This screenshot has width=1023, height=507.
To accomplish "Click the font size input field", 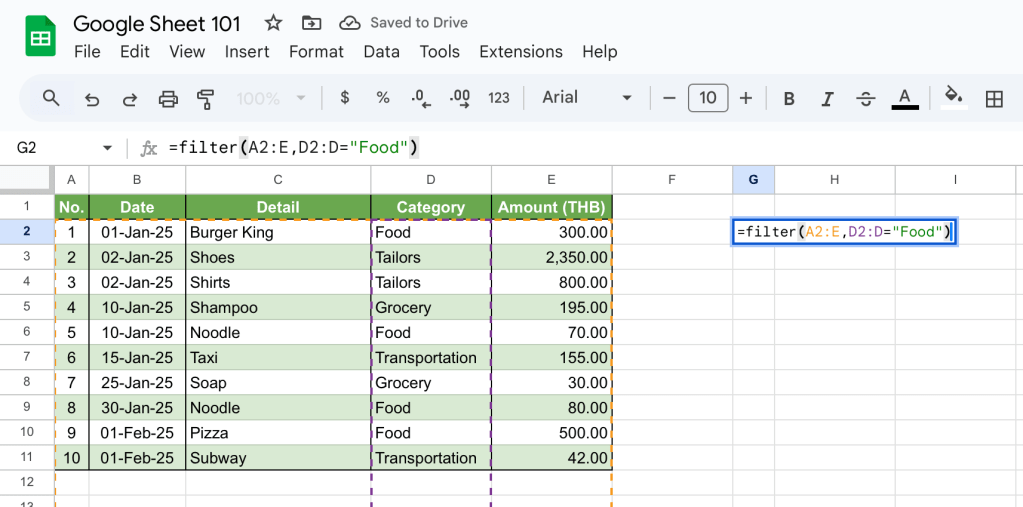I will coord(708,98).
